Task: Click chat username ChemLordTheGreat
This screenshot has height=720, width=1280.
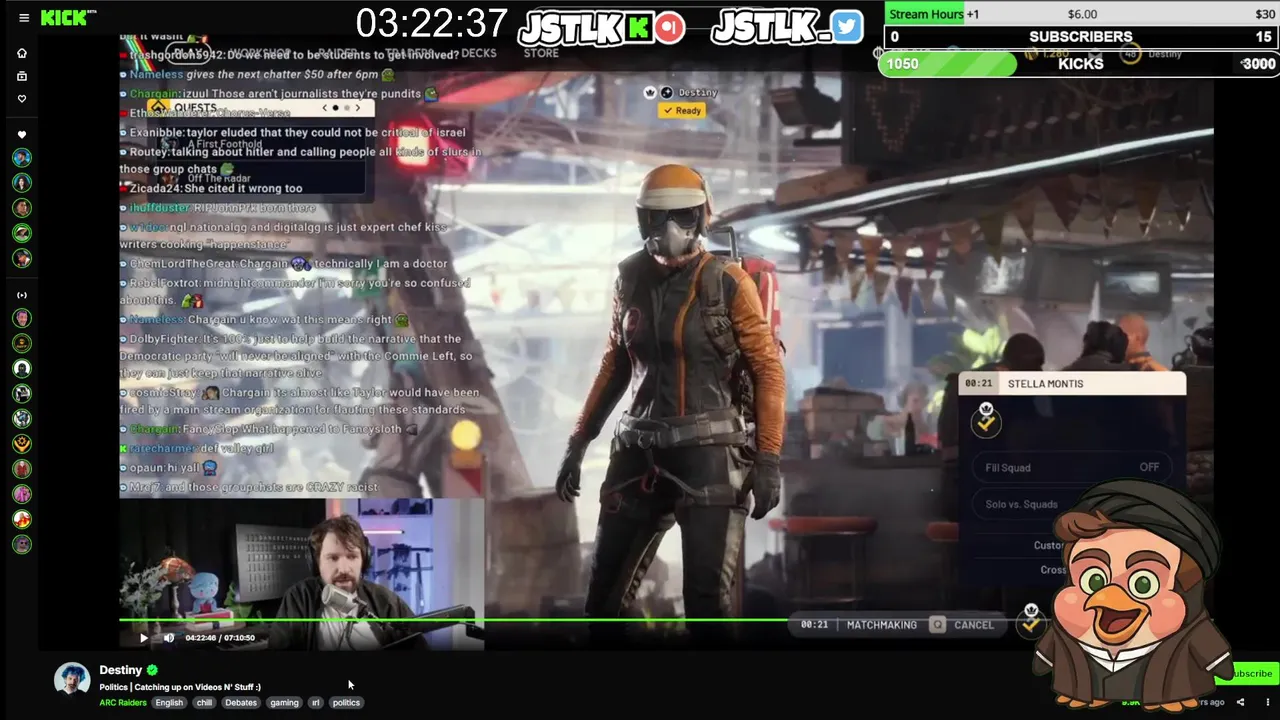Action: click(x=183, y=264)
